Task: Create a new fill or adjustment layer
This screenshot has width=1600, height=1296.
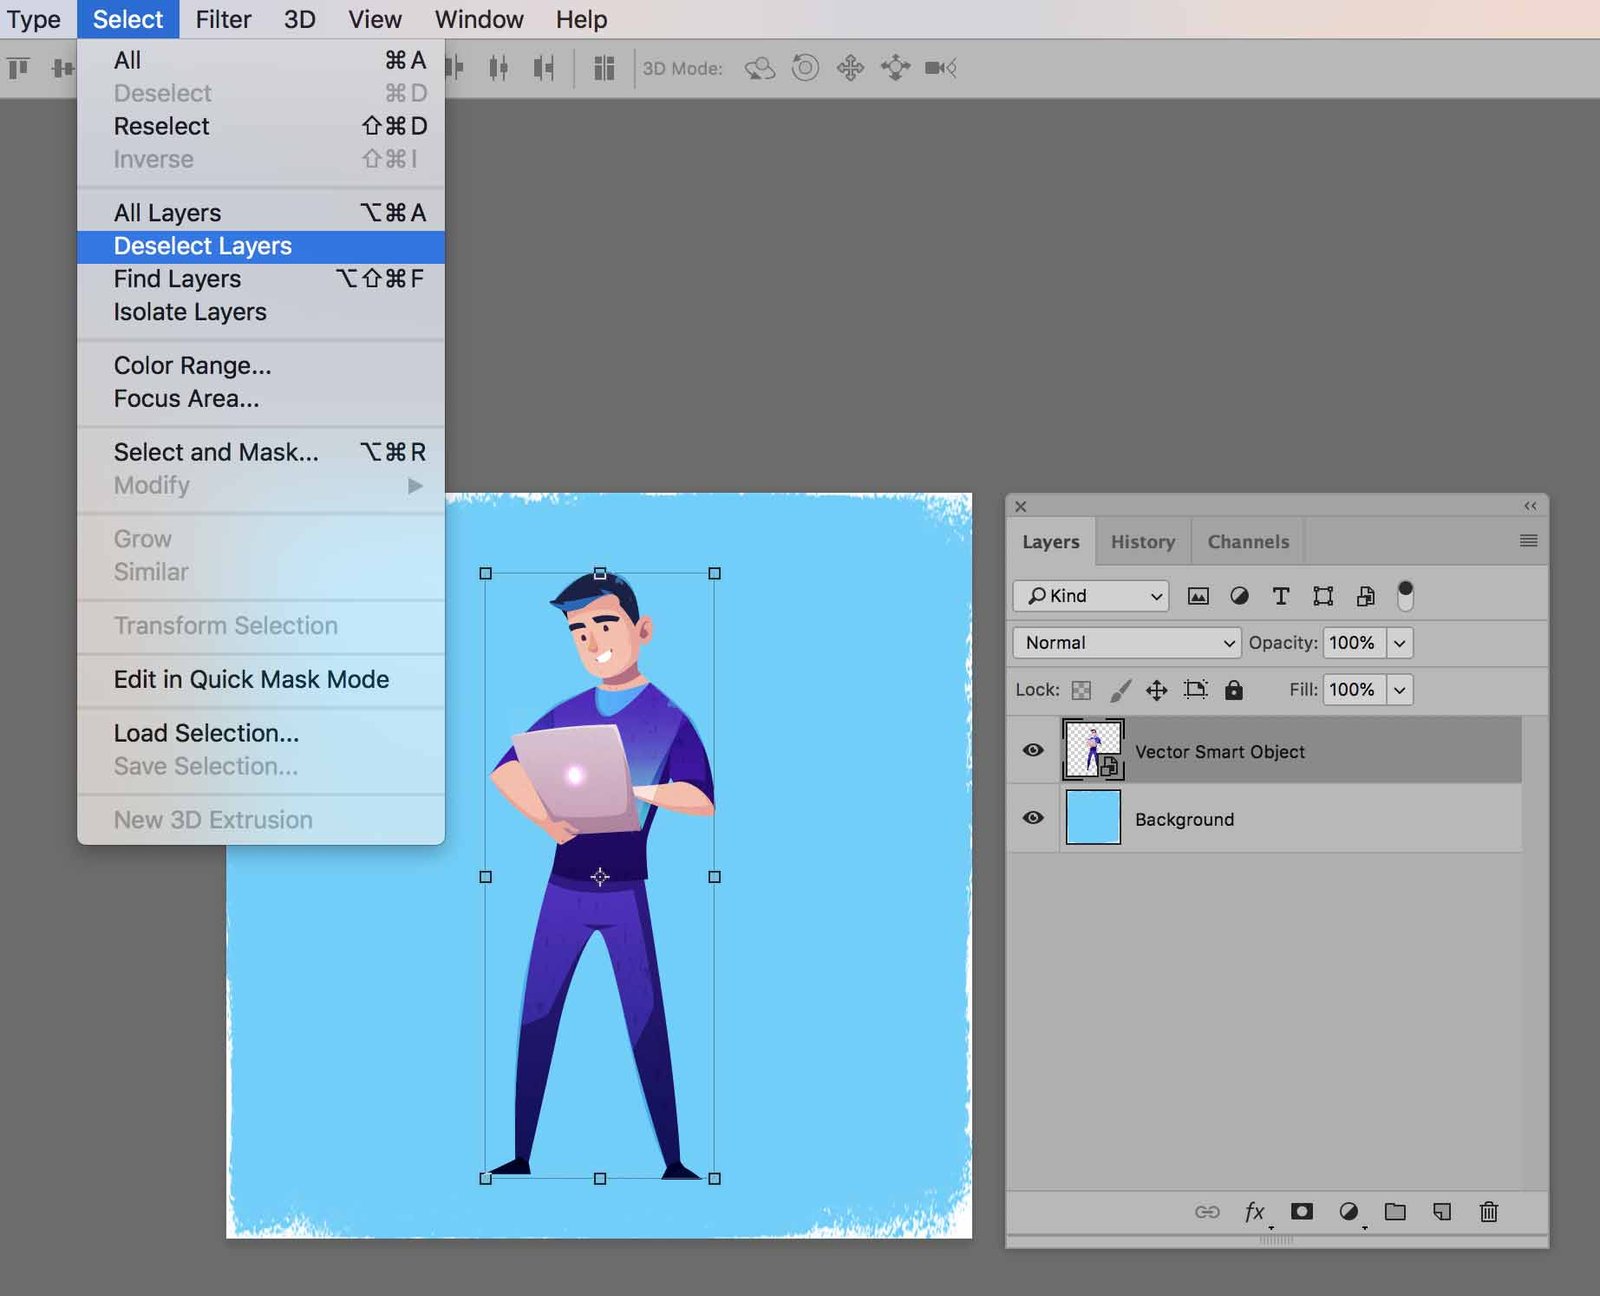Action: (1348, 1212)
